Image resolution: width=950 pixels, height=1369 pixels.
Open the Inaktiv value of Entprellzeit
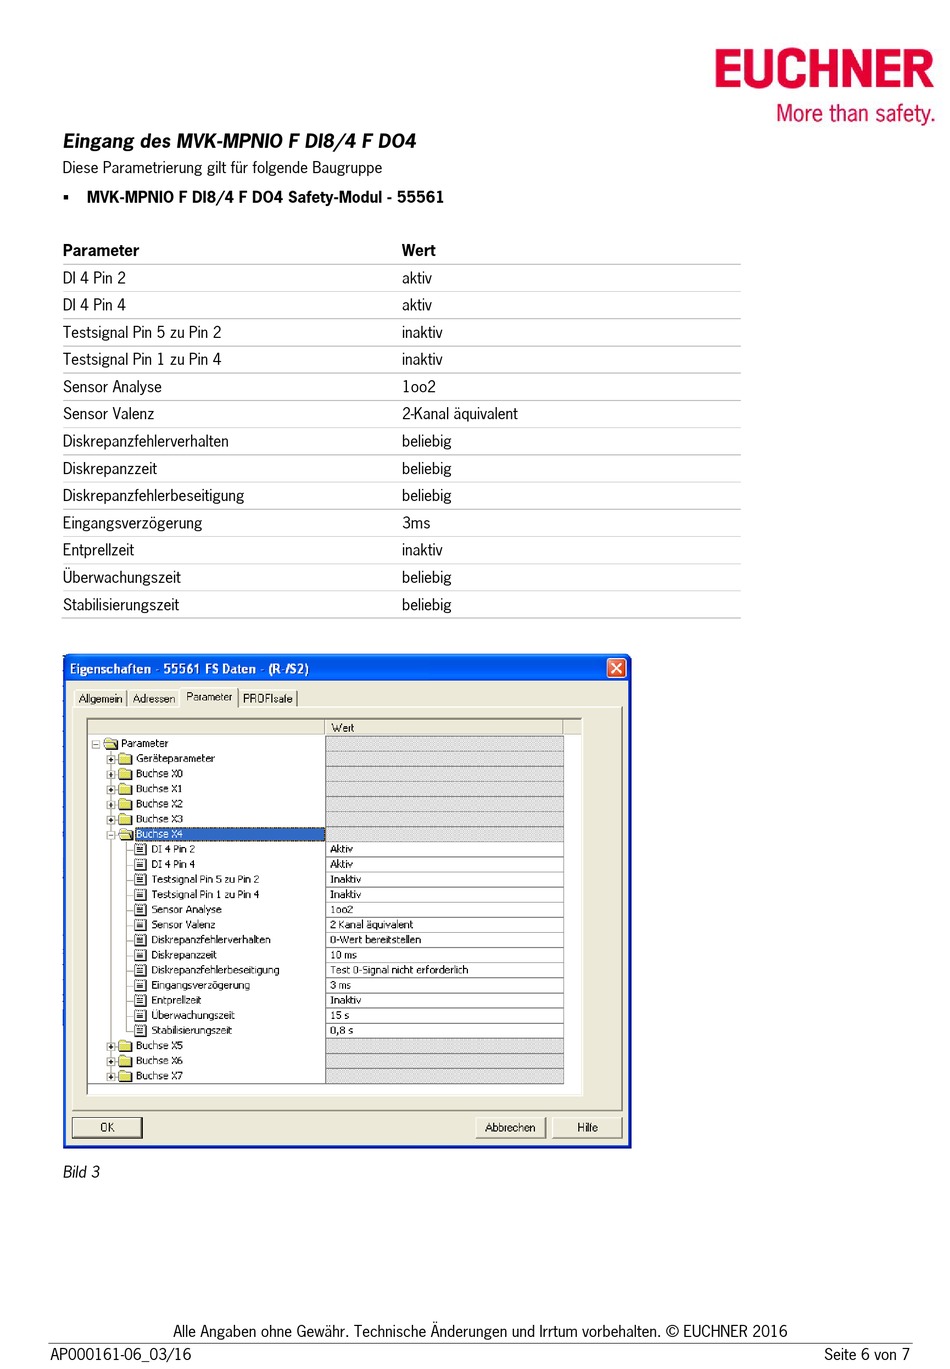coord(445,1000)
